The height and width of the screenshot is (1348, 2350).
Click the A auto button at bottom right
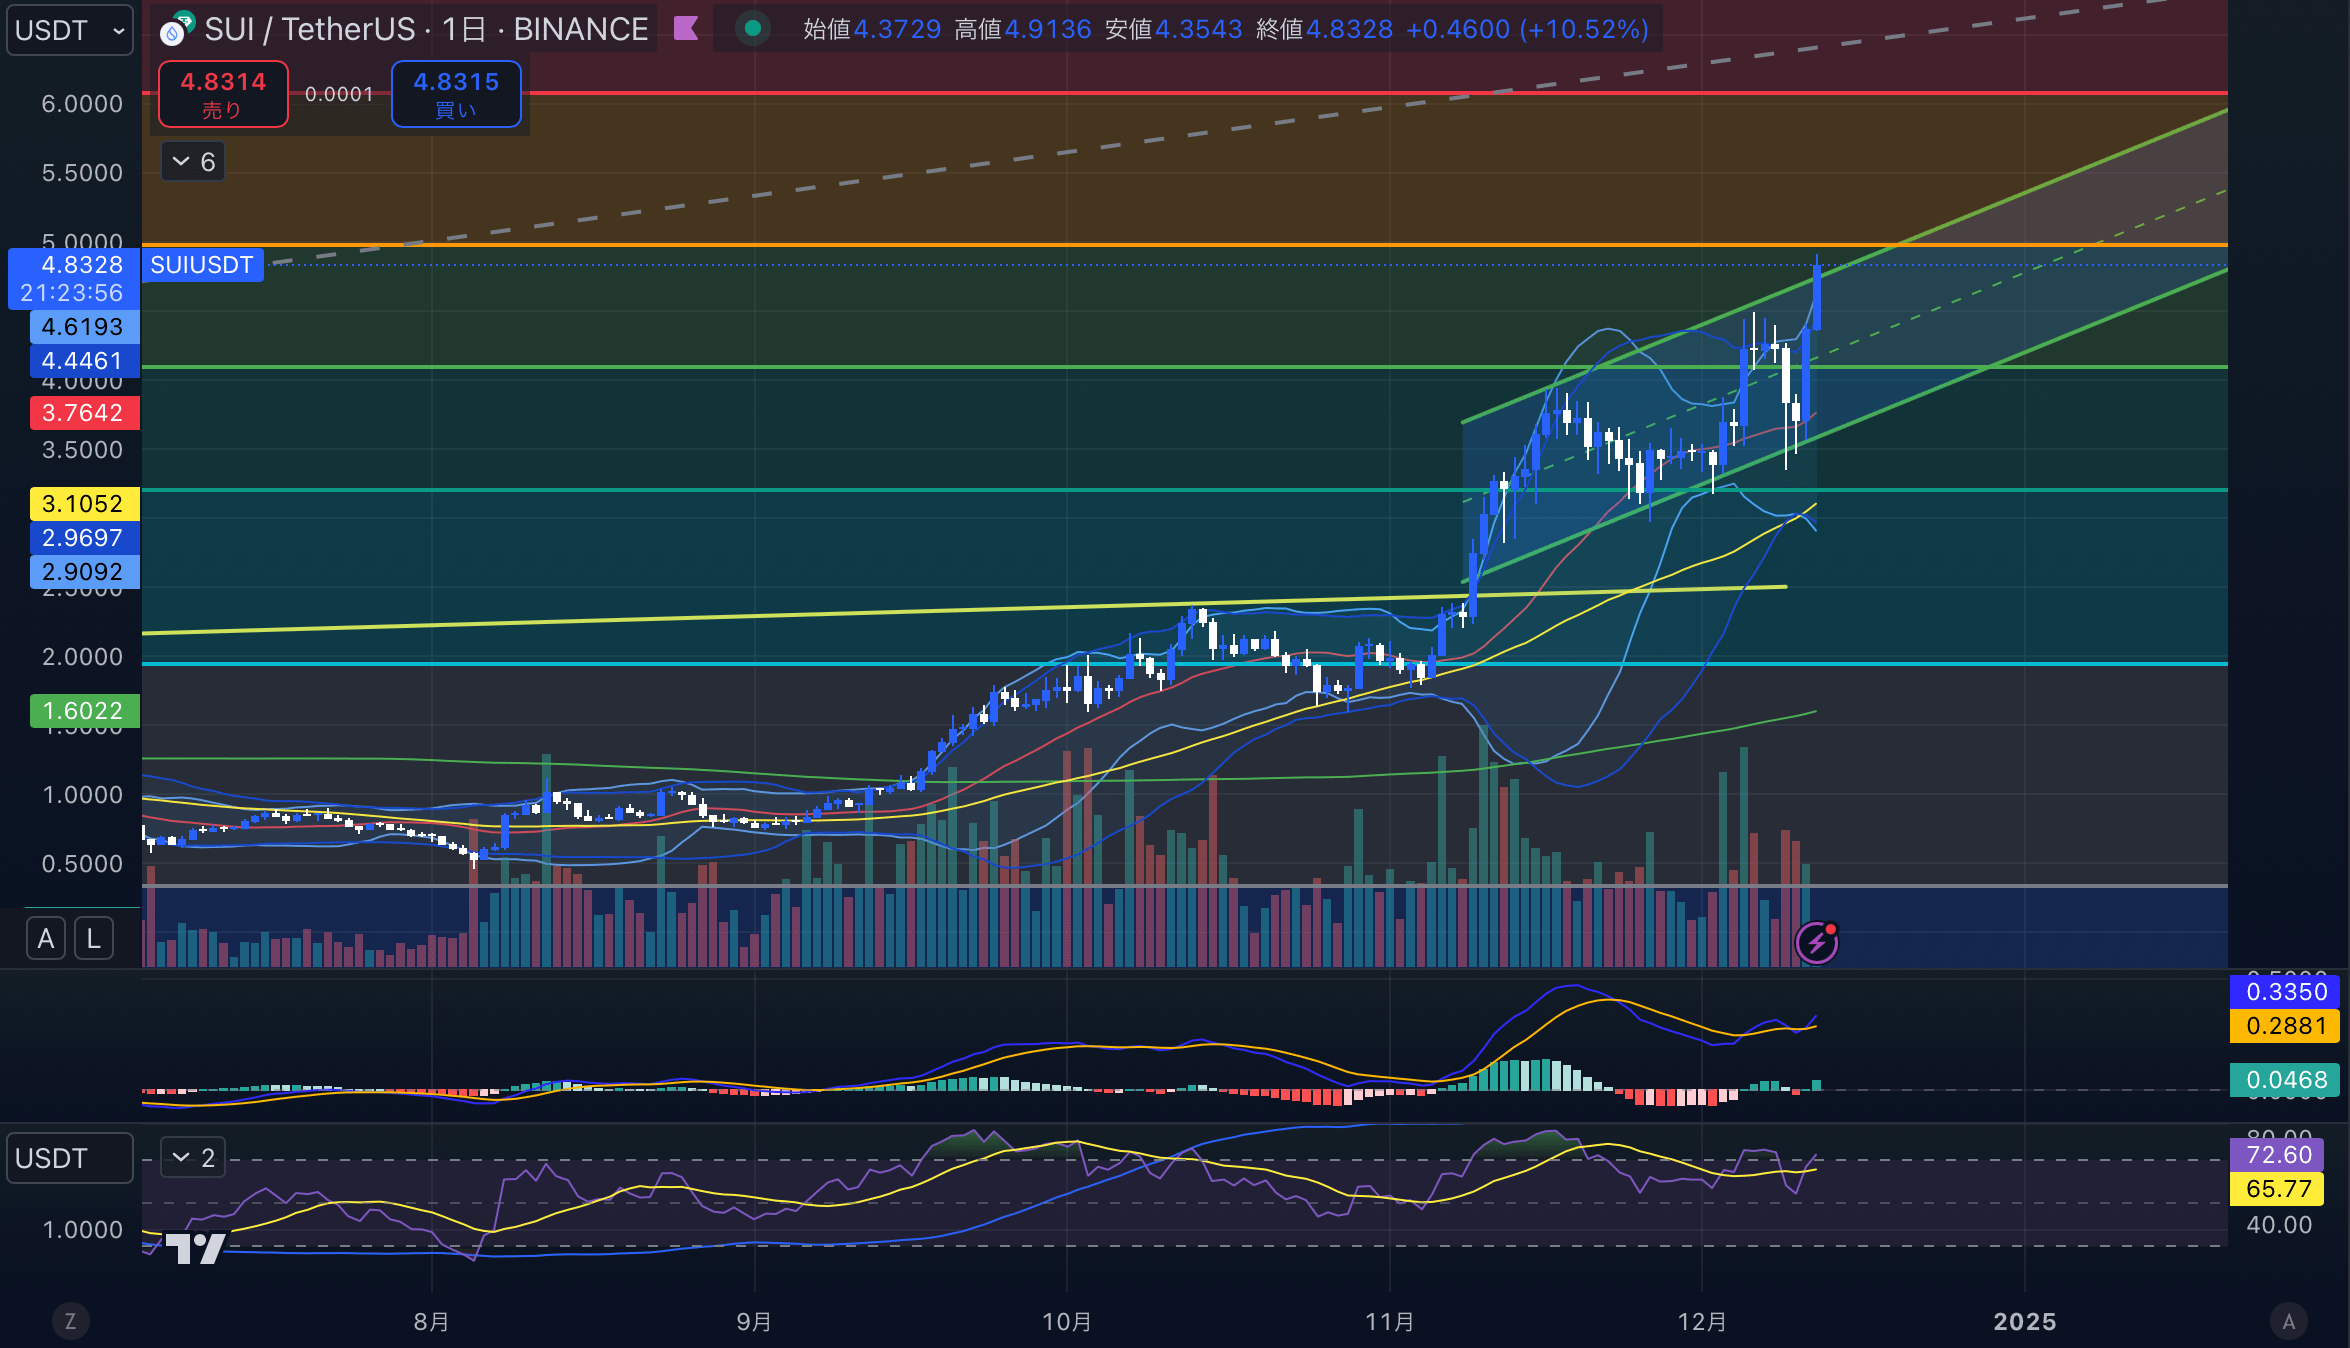(x=2289, y=1321)
